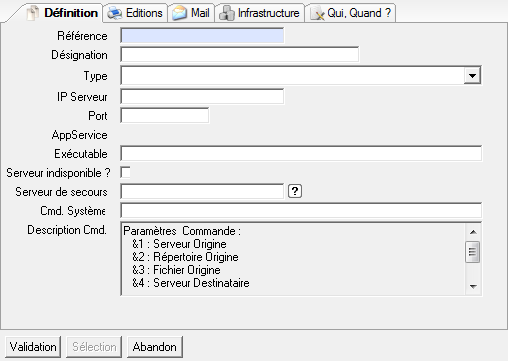Screen dimensions: 508x361
Task: Click in the IP Serveur field
Action: [202, 97]
